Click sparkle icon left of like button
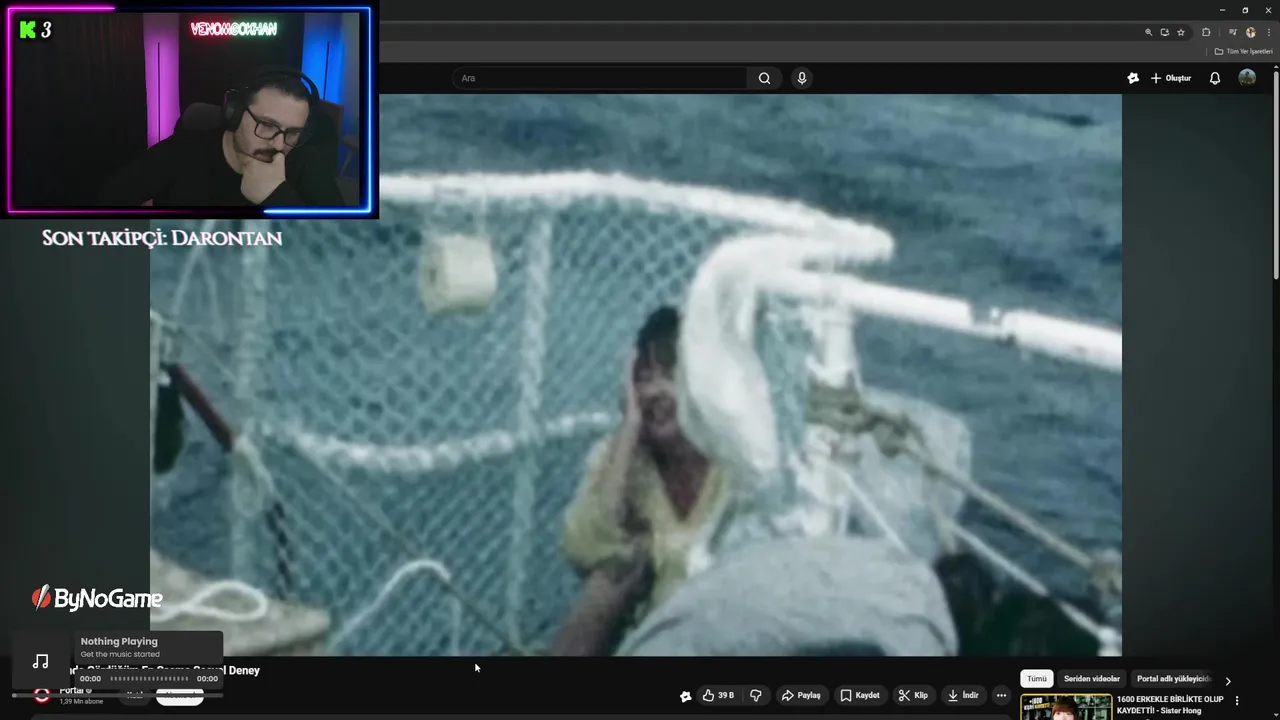The width and height of the screenshot is (1280, 720). (685, 696)
